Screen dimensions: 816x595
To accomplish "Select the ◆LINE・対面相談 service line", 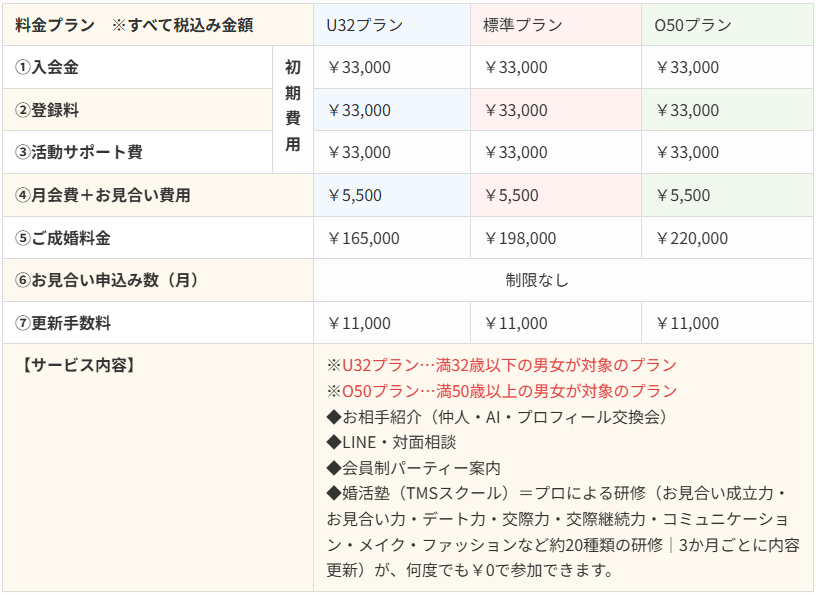I will (x=391, y=442).
